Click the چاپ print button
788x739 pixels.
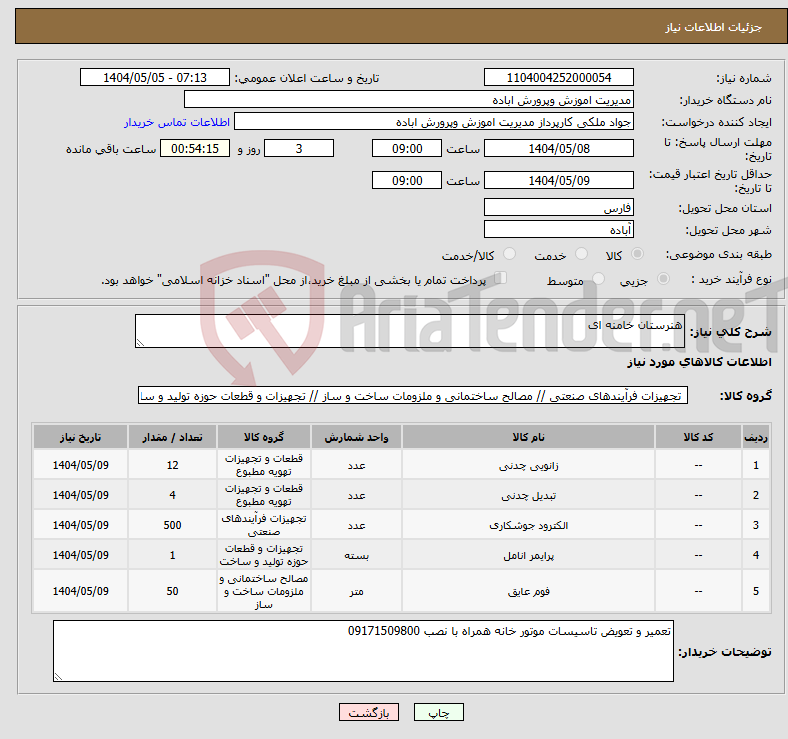(x=439, y=712)
